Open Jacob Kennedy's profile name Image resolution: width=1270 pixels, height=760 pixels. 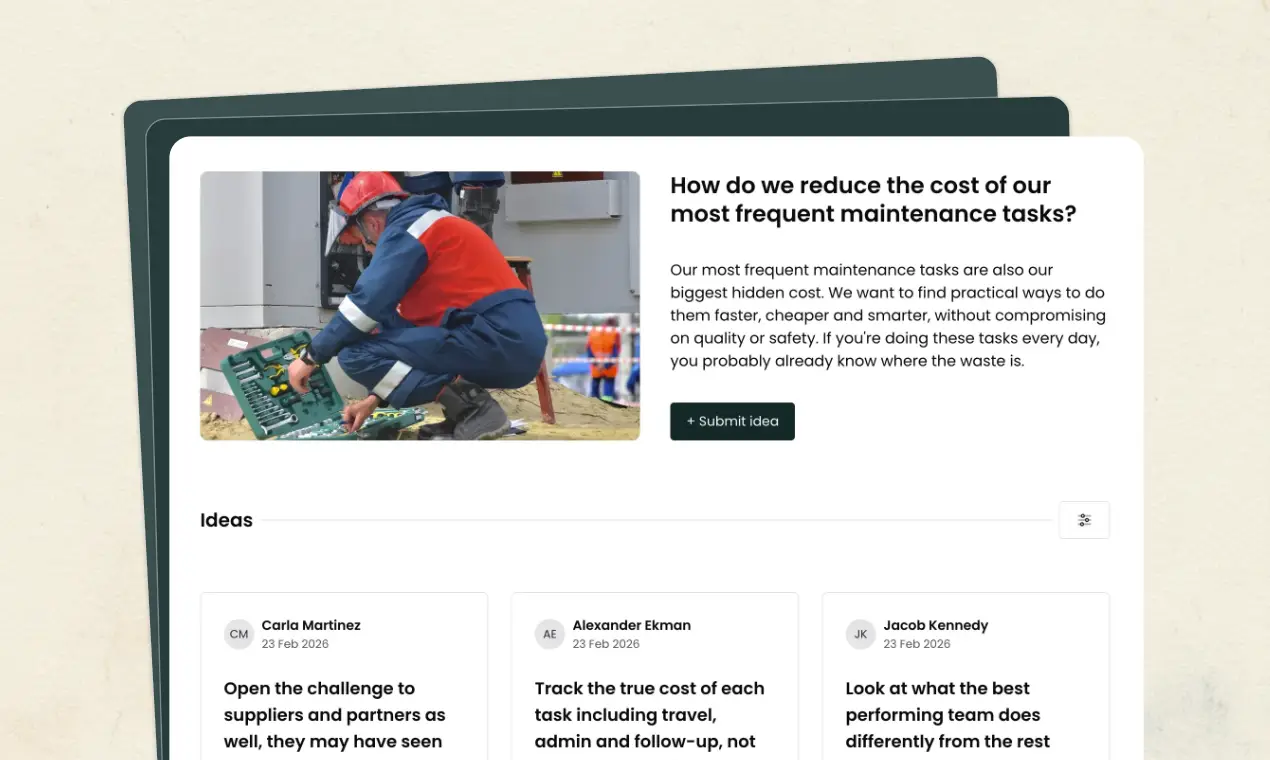(935, 625)
